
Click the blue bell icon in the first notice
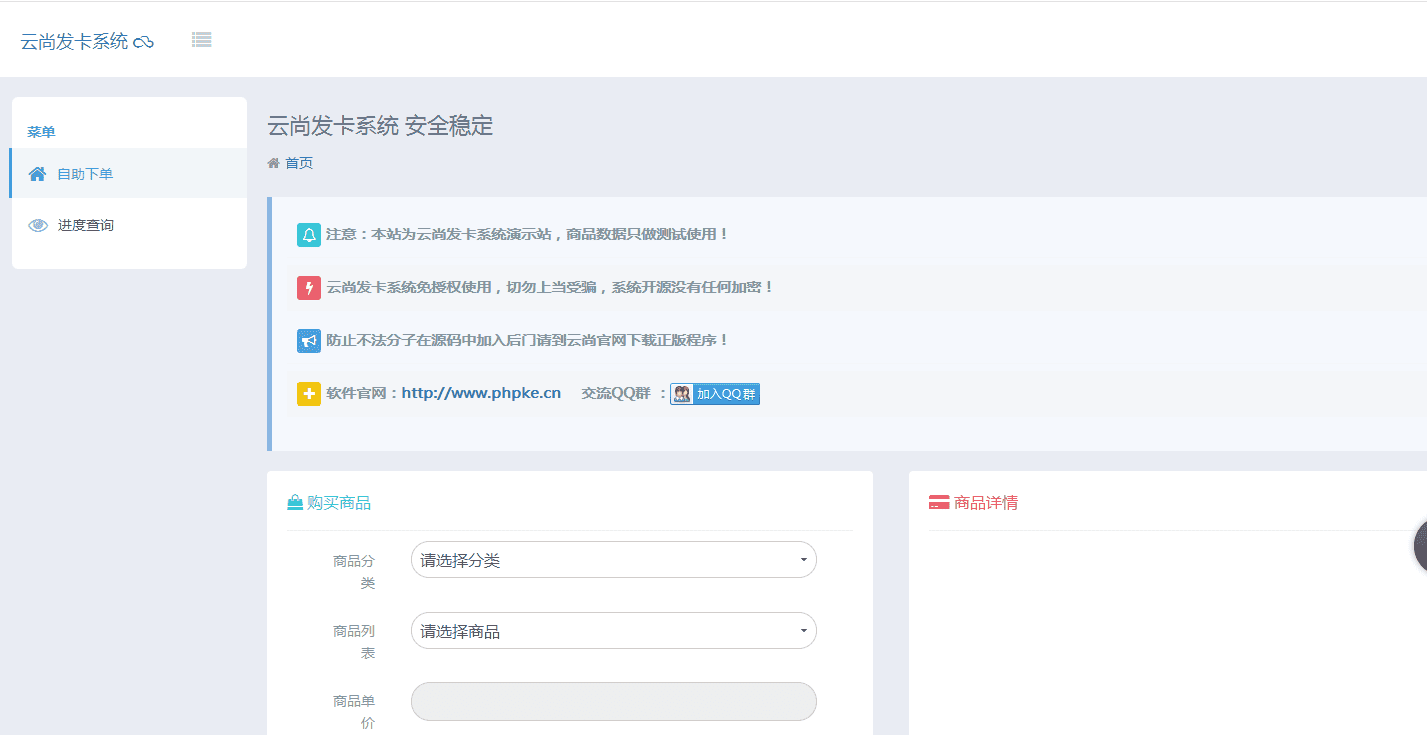(x=309, y=234)
